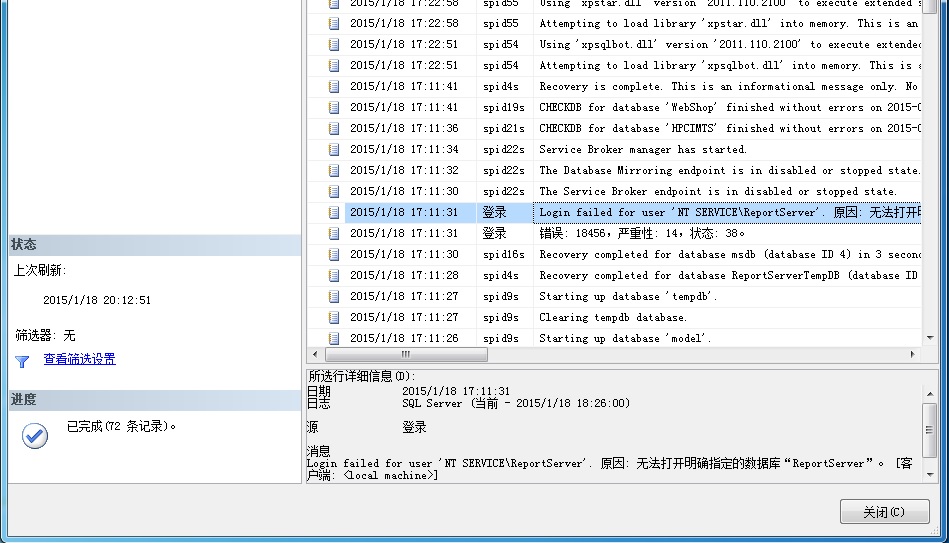Select 'Login failed for user NT SERVICE\ReportServer' message
Viewport: 949px width, 543px height.
[x=727, y=212]
